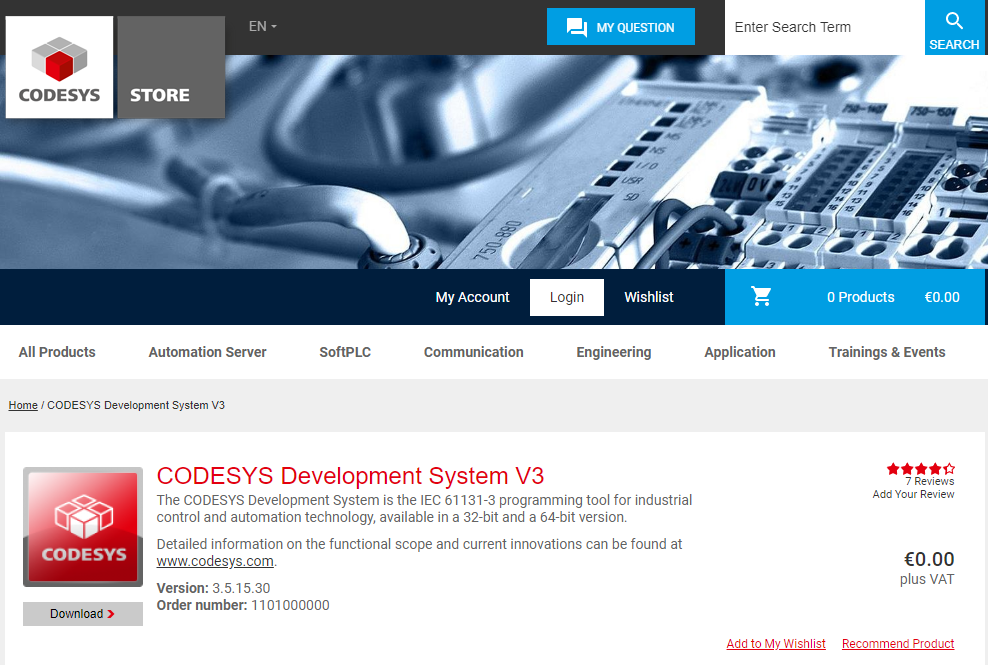This screenshot has width=988, height=665.
Task: Open the Wishlist page
Action: (x=648, y=297)
